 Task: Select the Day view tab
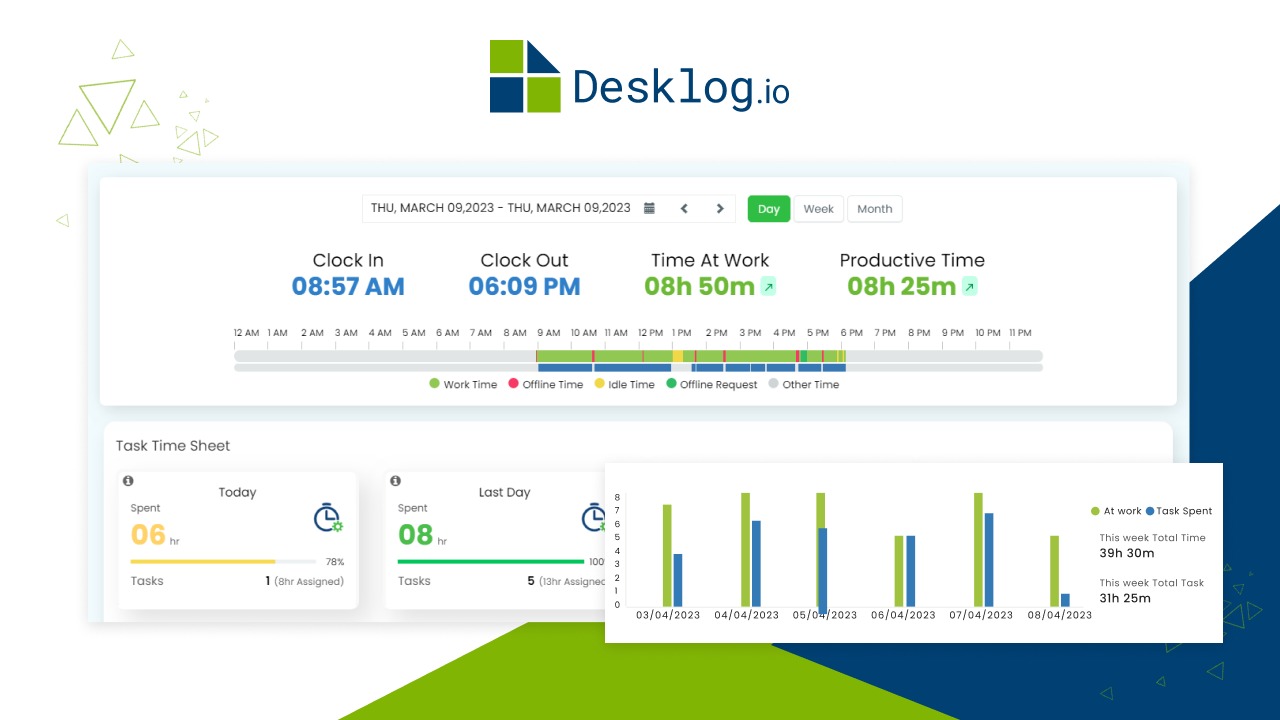(769, 209)
